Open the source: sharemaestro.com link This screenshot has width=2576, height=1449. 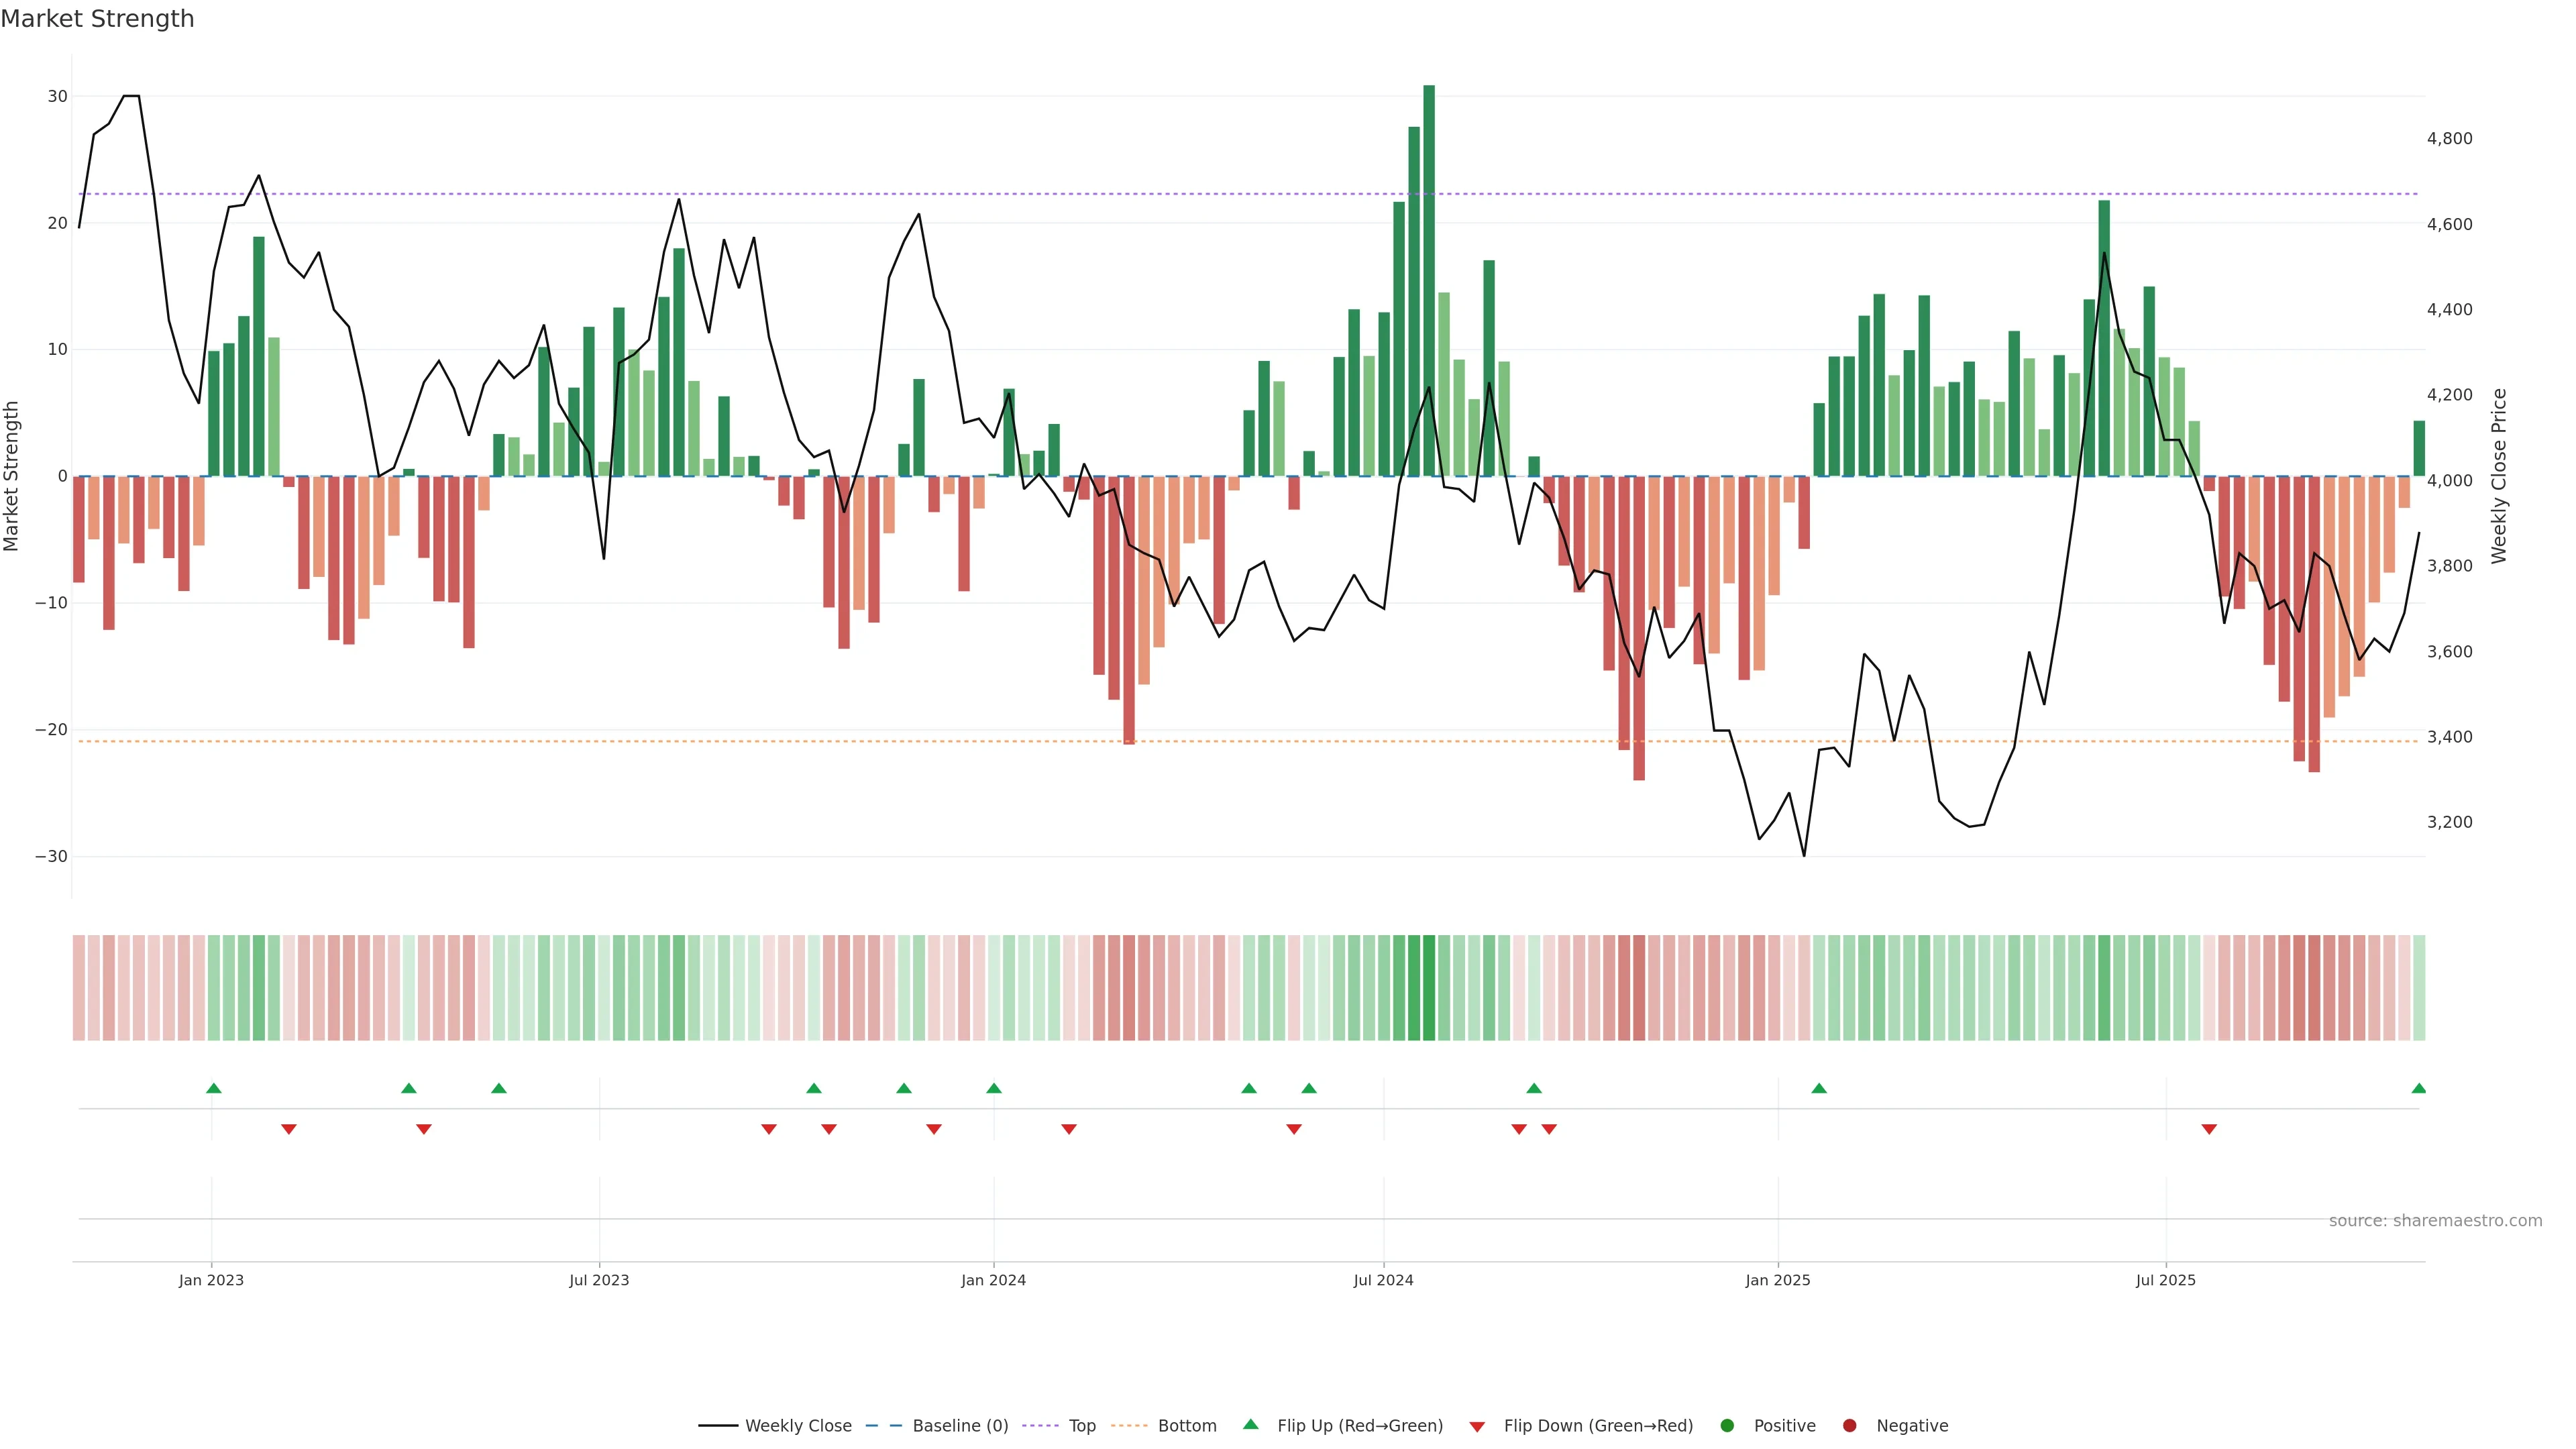tap(2435, 1220)
